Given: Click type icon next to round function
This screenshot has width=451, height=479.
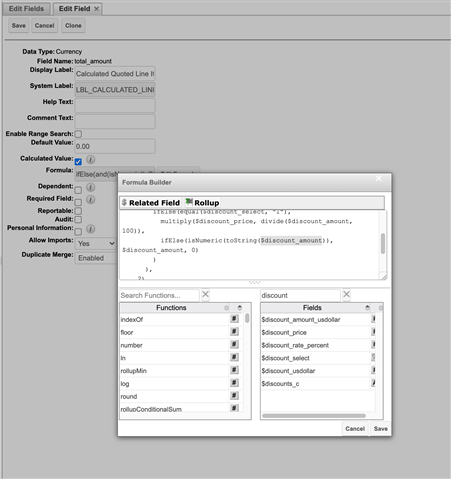Looking at the screenshot, I should coord(234,396).
